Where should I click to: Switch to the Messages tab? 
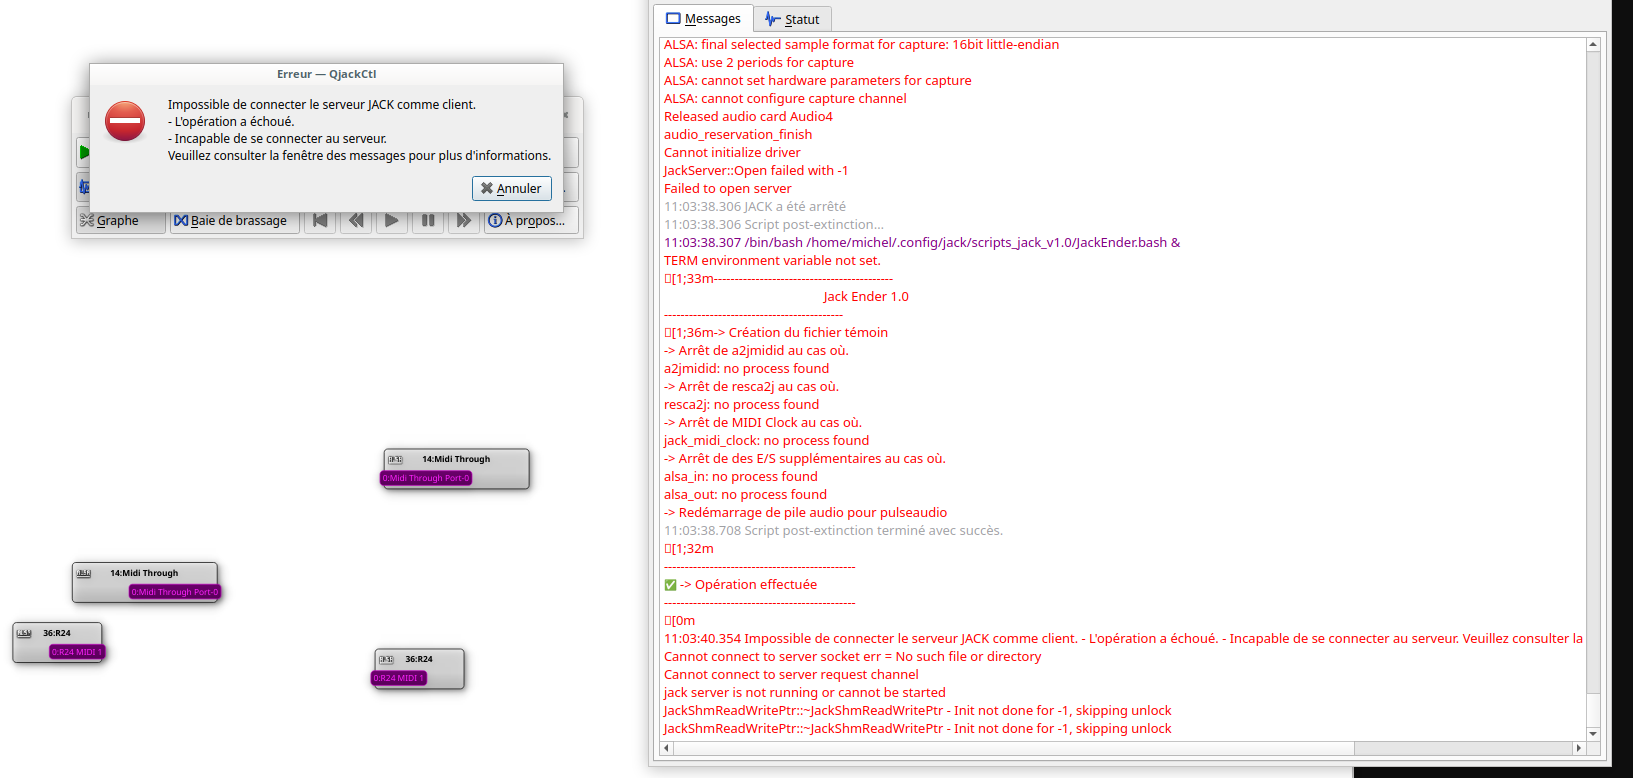703,18
